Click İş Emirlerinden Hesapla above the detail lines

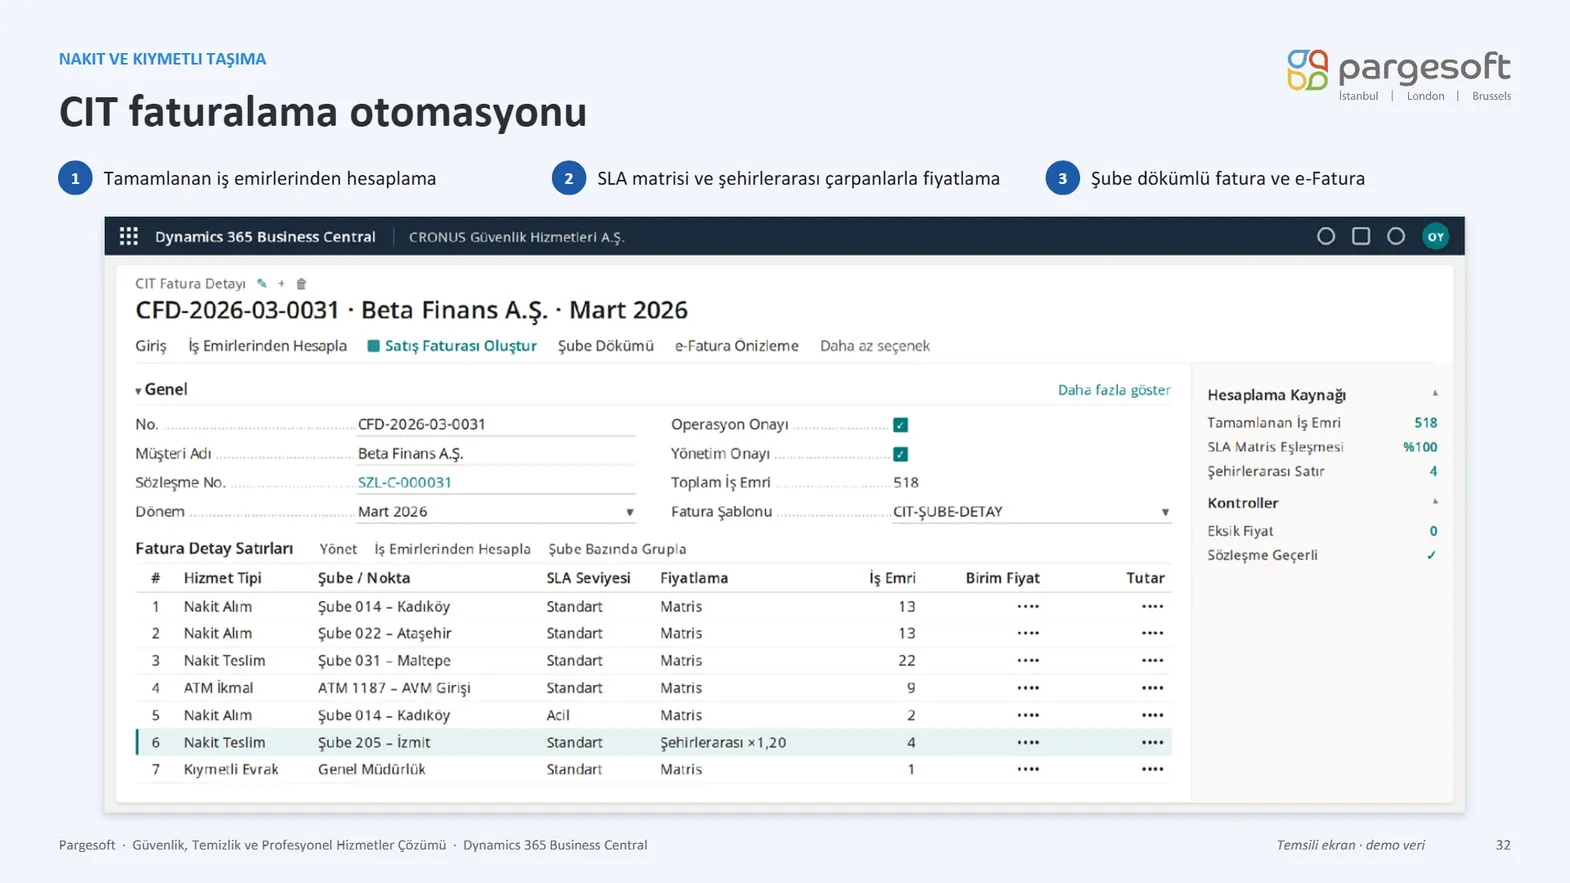[x=453, y=549]
